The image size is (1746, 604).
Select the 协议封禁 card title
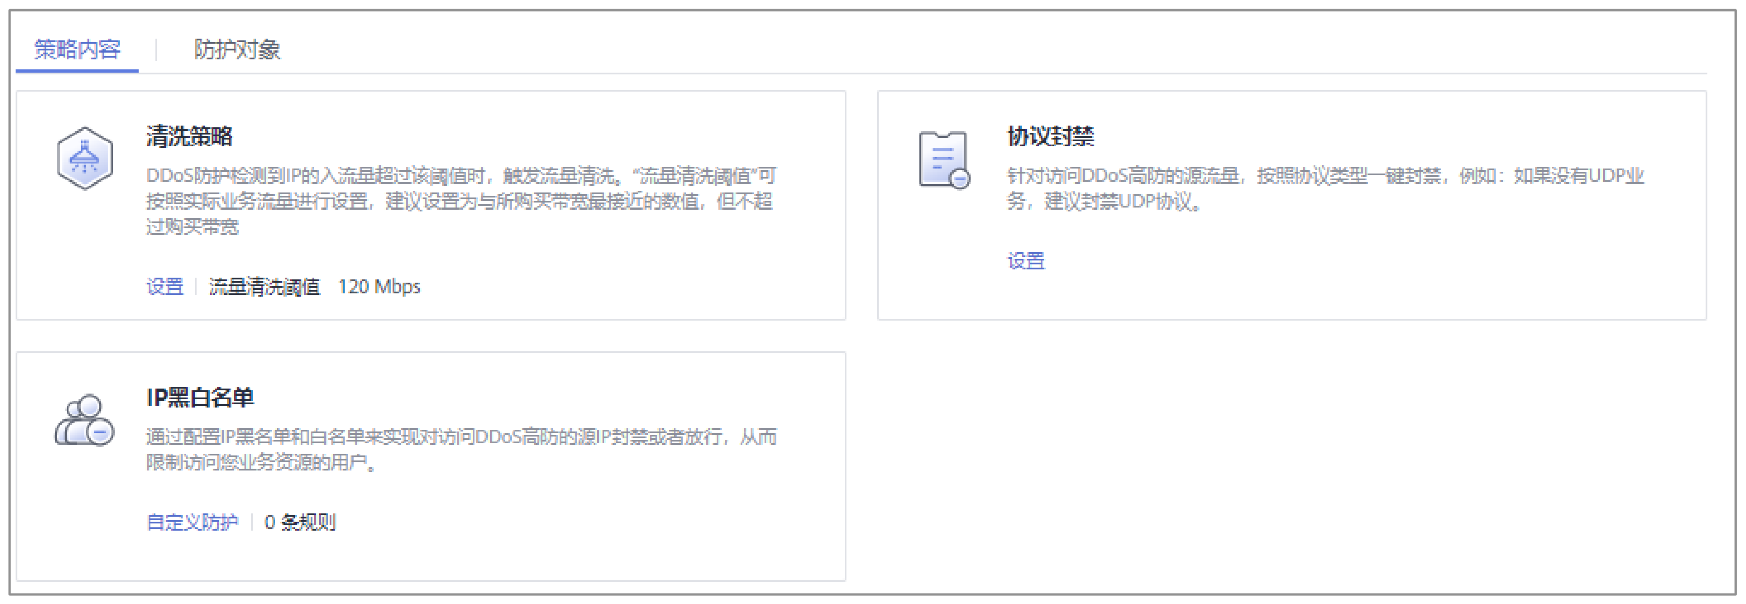[x=1051, y=136]
